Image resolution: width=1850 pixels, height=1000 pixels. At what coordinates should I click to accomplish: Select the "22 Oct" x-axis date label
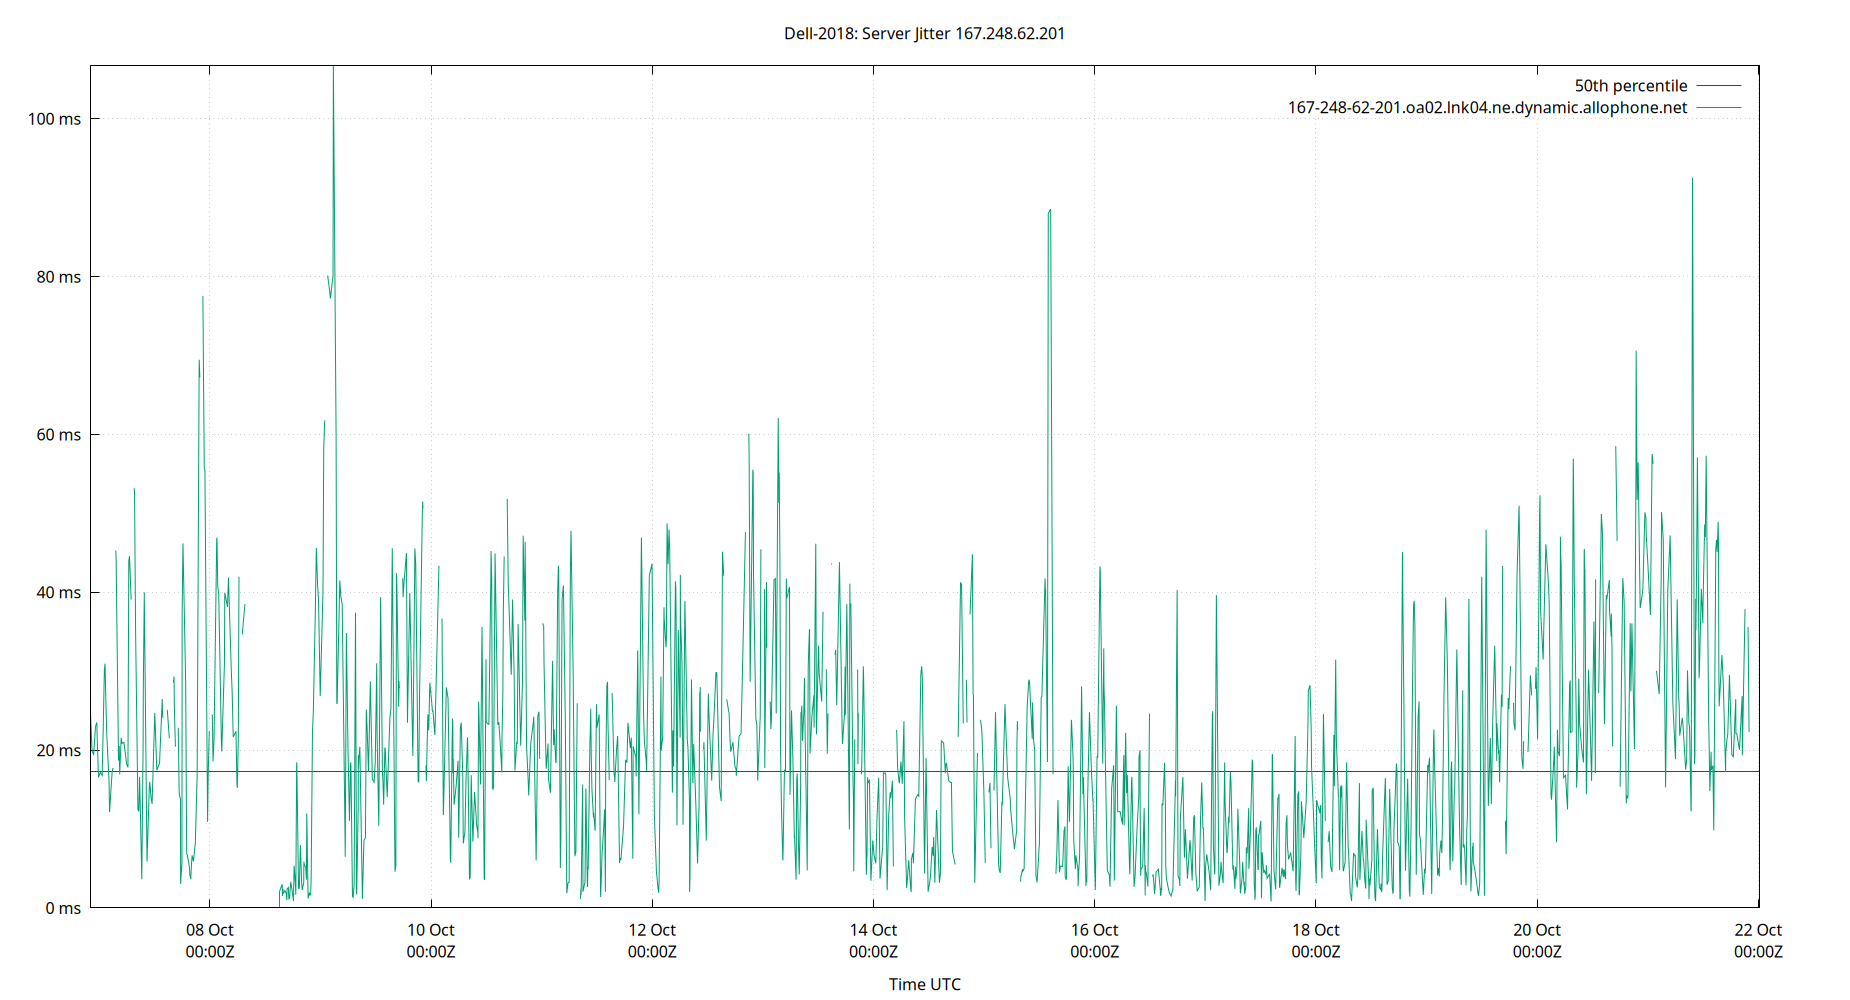[x=1758, y=930]
